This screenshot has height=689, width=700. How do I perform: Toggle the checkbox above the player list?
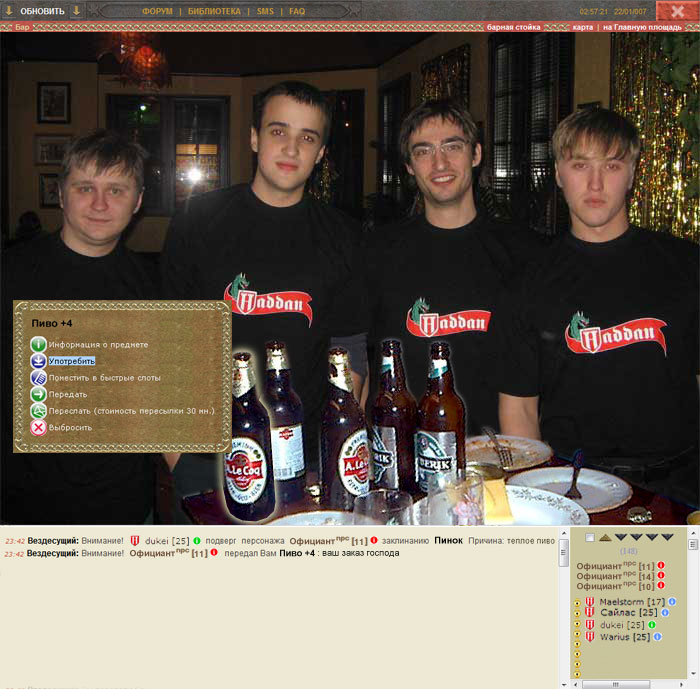click(589, 538)
